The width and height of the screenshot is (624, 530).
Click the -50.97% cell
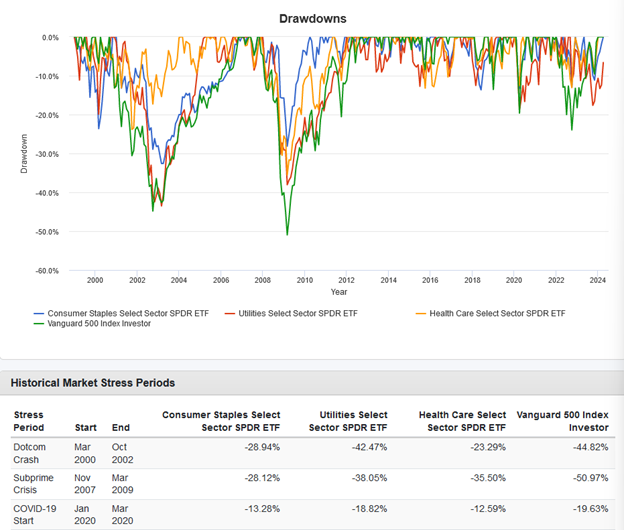tap(591, 478)
